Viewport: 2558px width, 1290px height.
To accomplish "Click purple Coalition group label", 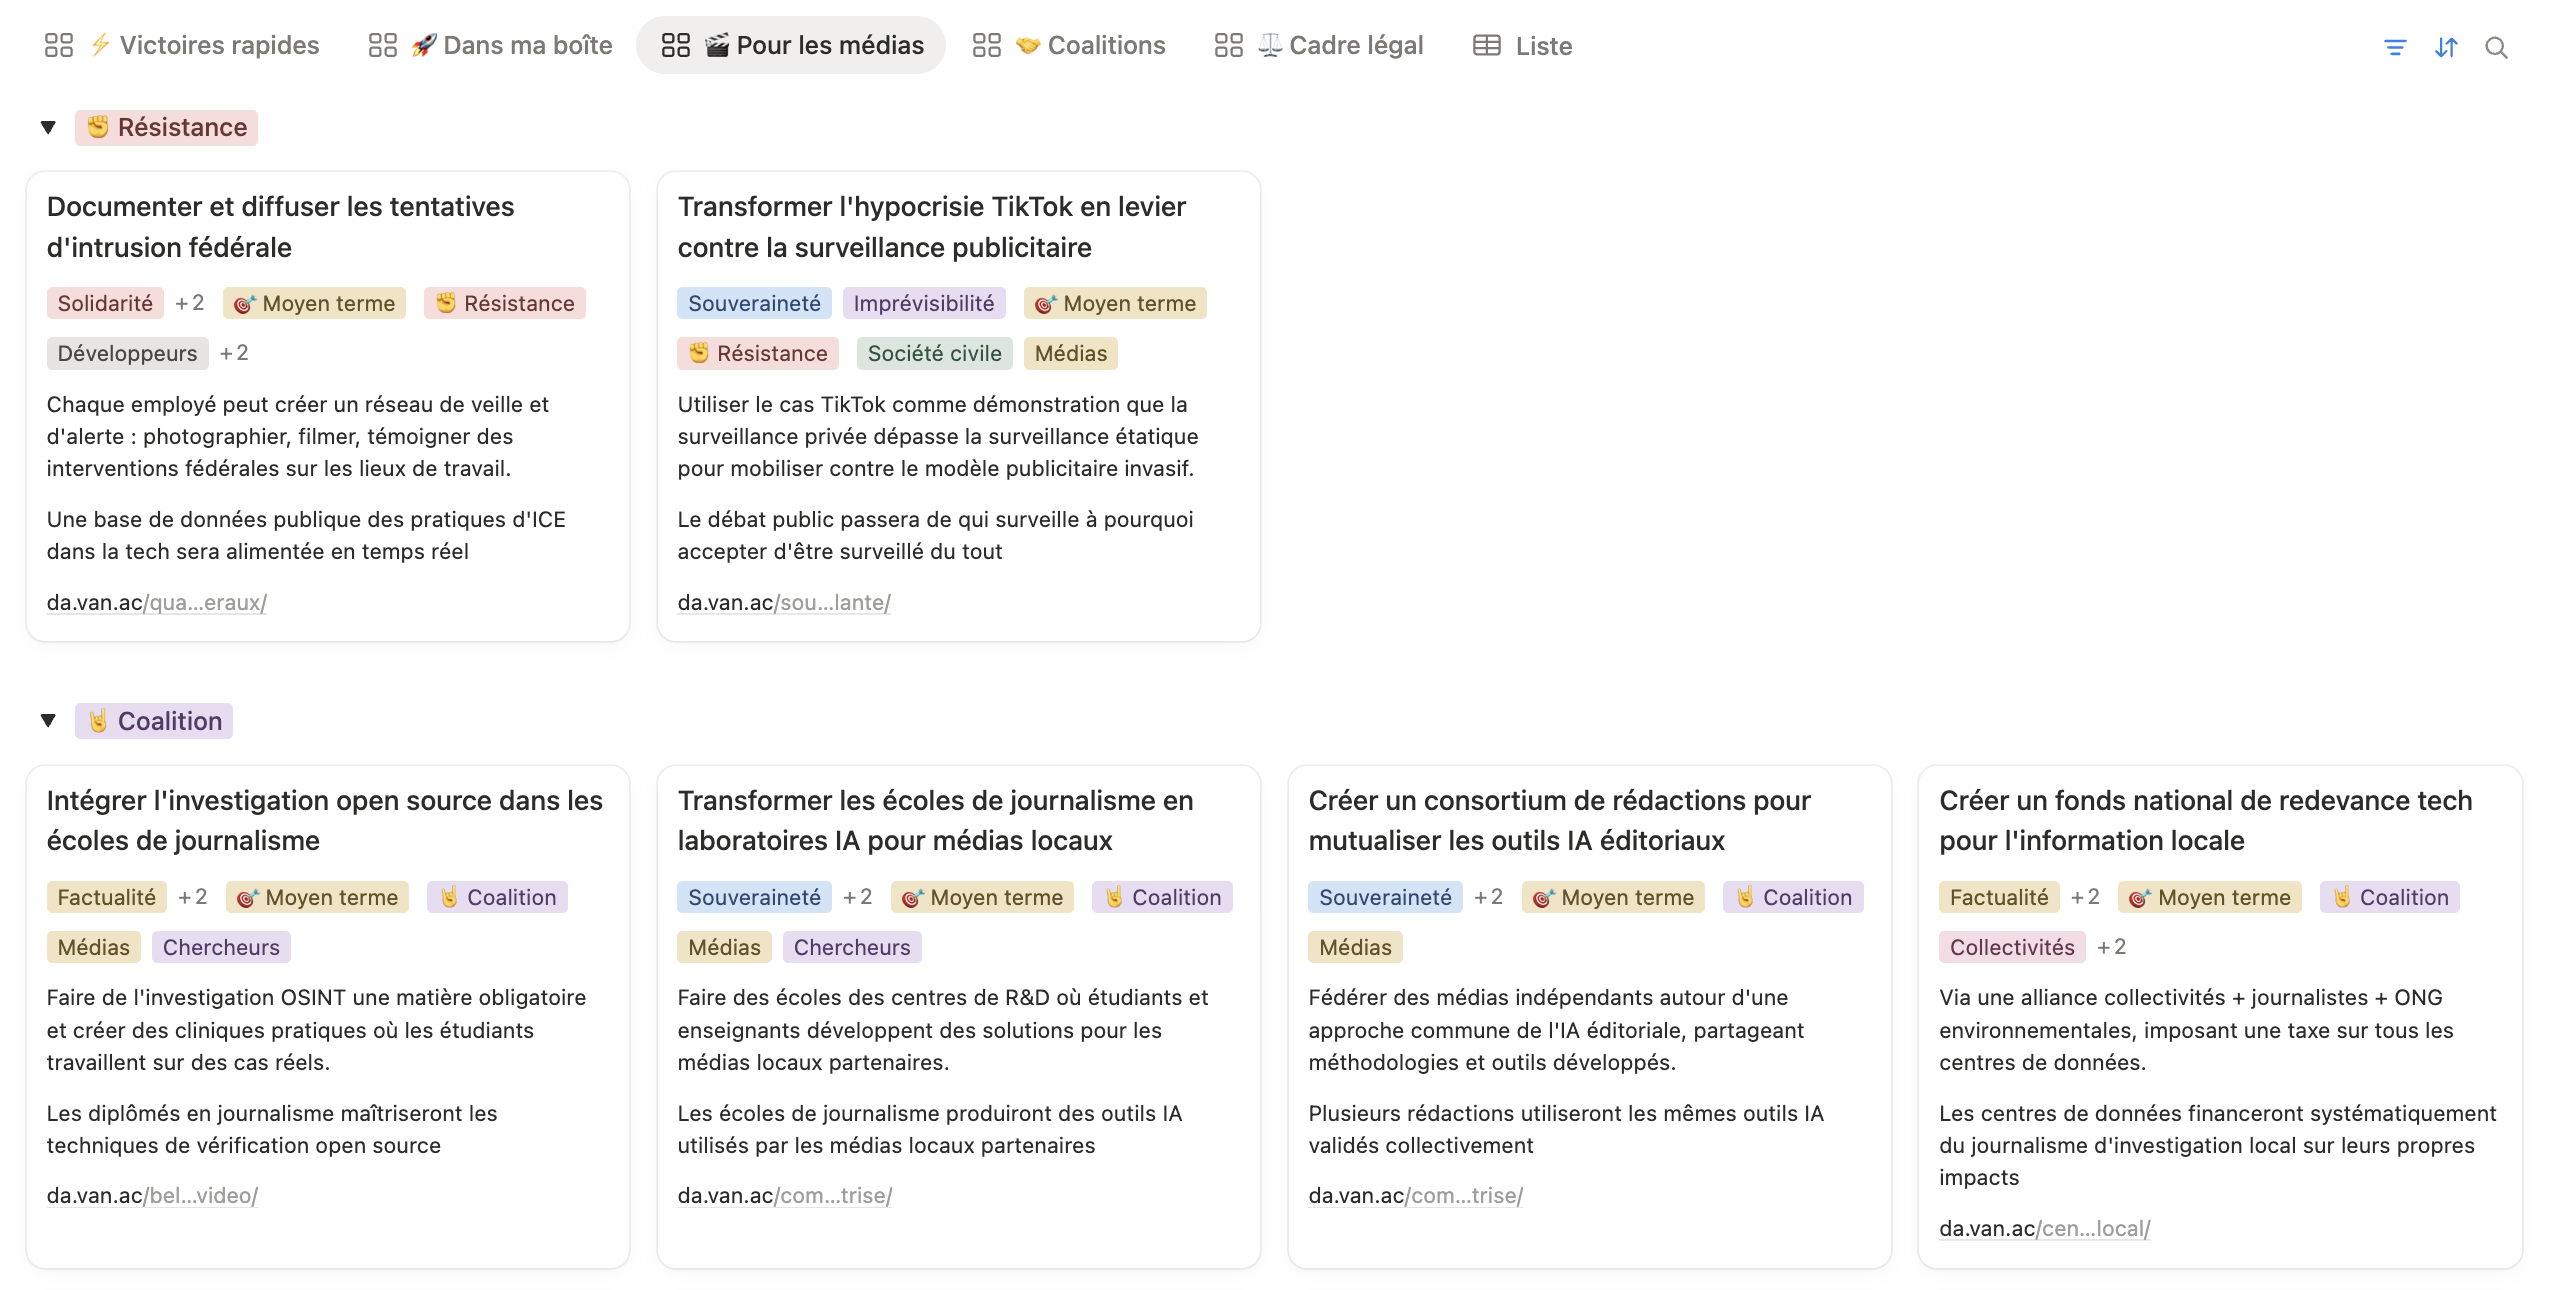I will pos(154,721).
